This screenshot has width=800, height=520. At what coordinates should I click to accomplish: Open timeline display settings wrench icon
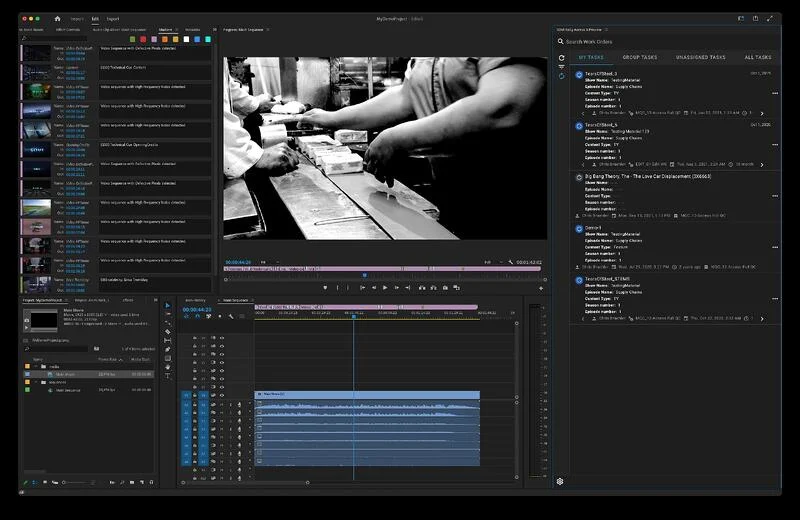coord(231,316)
